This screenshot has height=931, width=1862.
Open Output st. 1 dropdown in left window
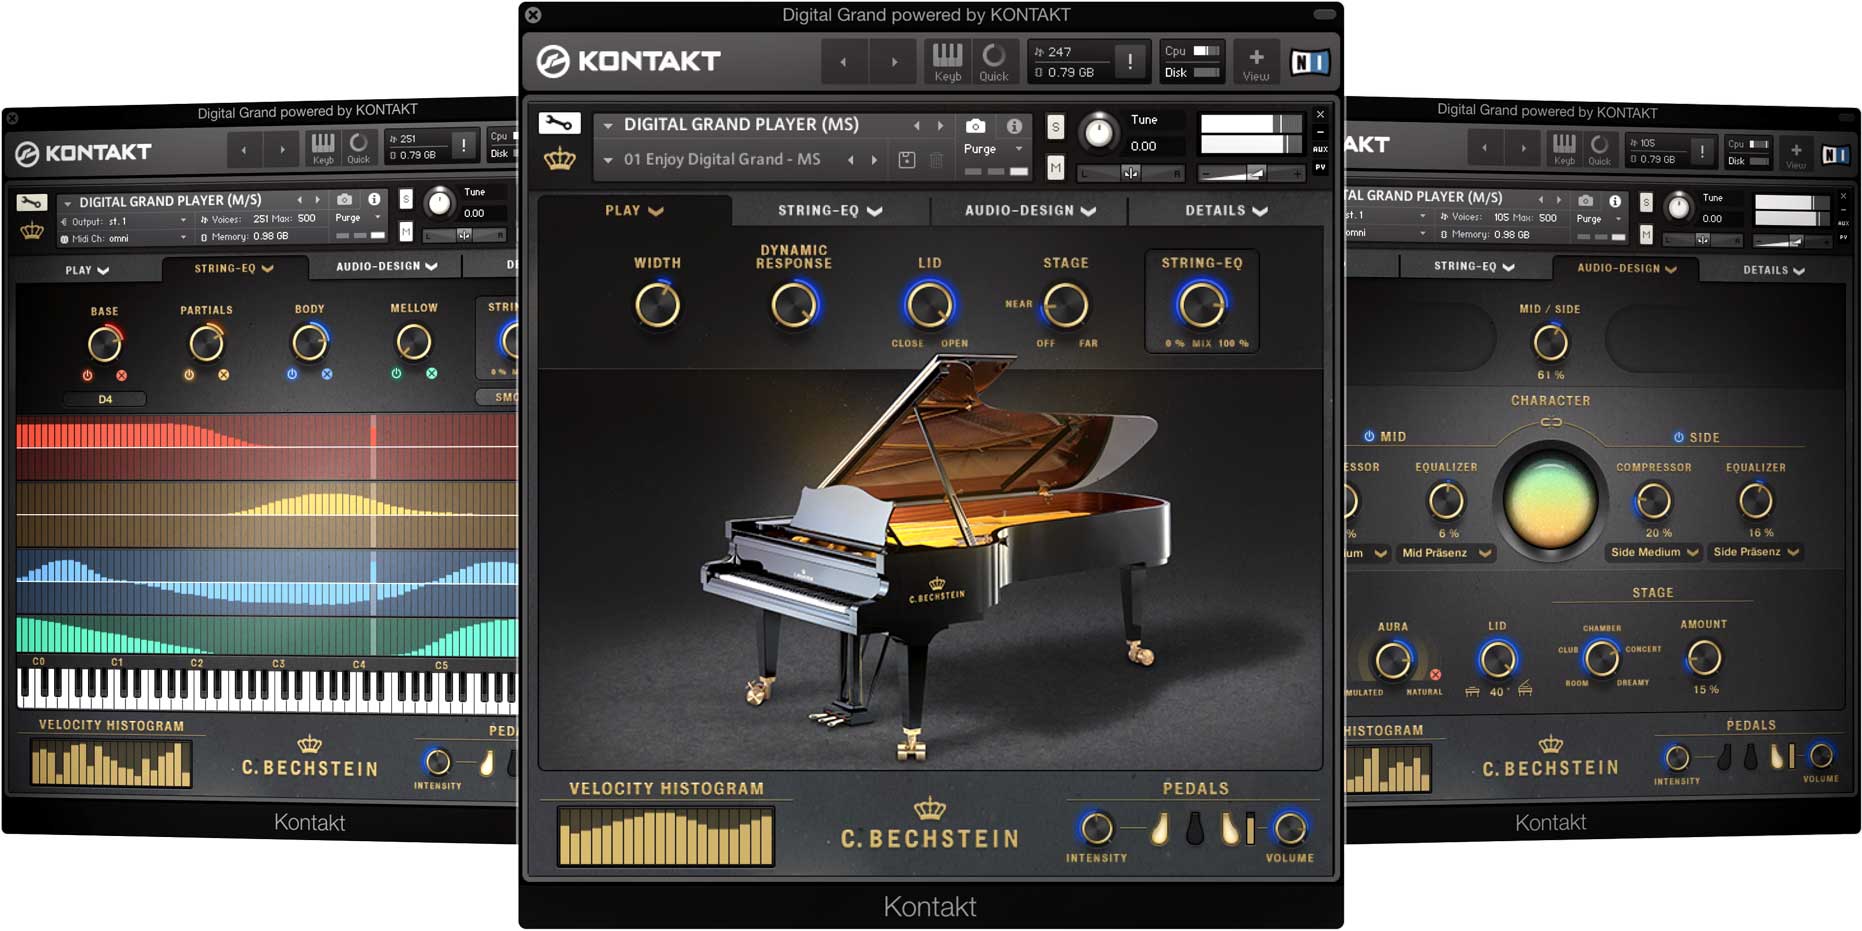click(124, 221)
